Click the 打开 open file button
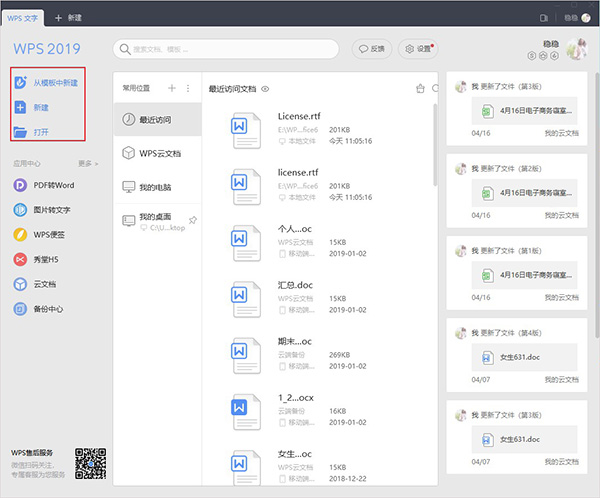Viewport: 600px width, 498px height. (x=40, y=132)
